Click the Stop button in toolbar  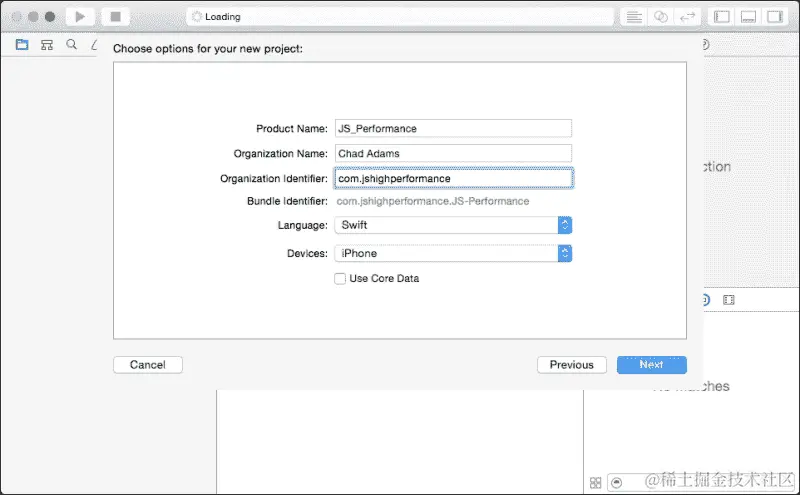pyautogui.click(x=115, y=16)
